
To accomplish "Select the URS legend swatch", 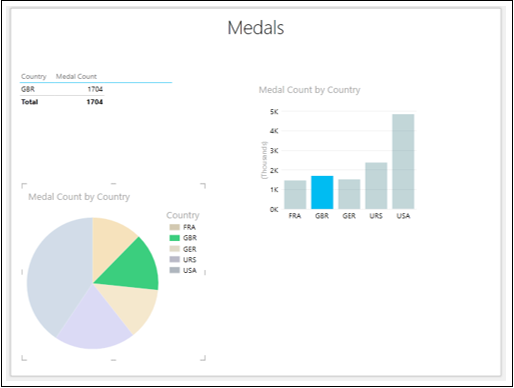I will 175,259.
